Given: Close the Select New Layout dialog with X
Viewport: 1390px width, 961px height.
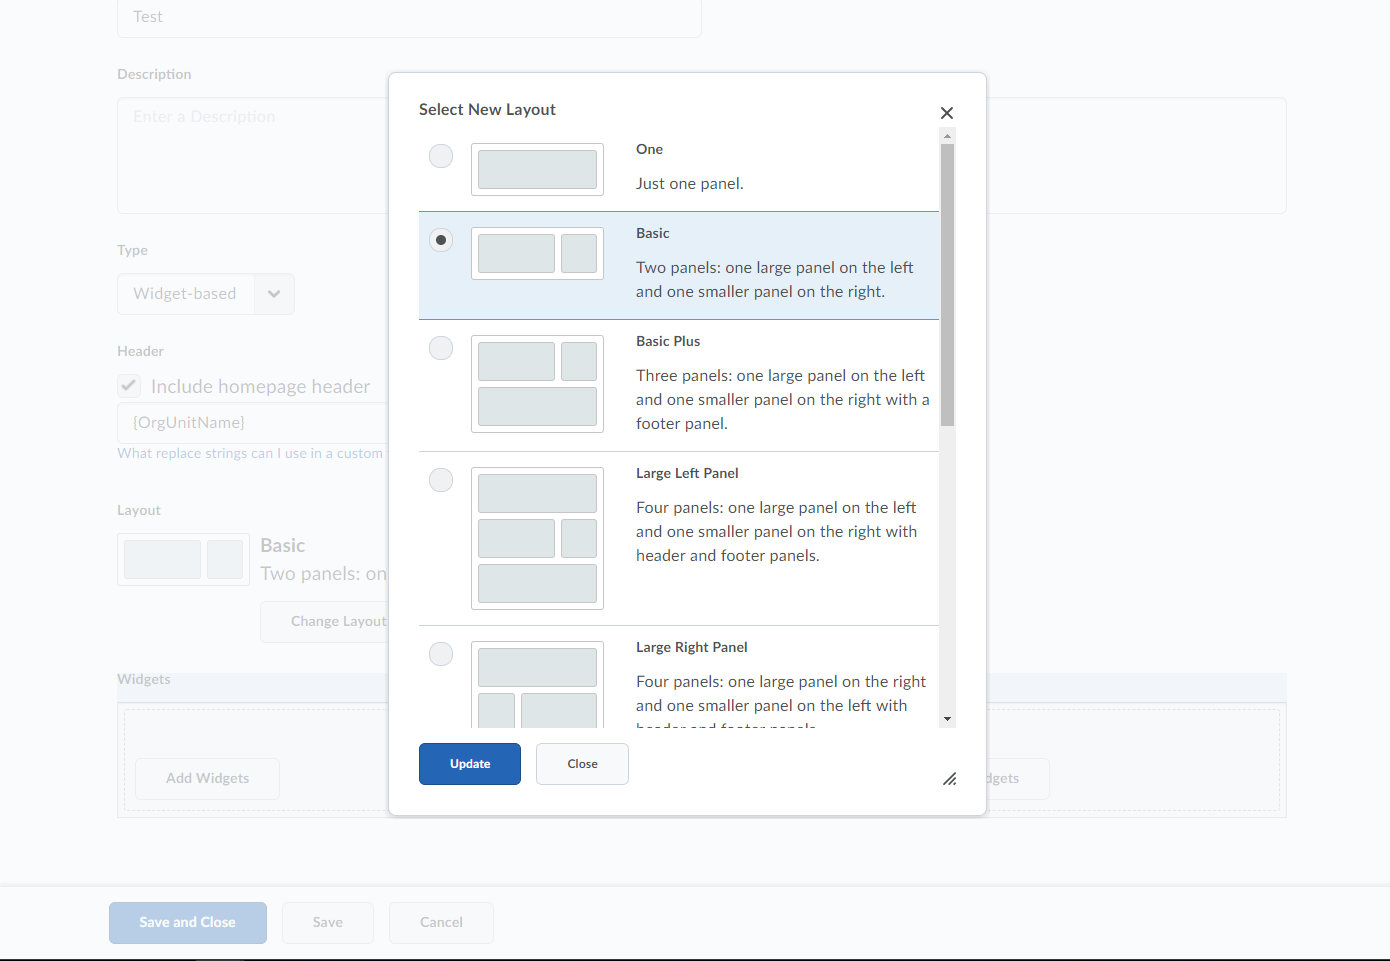Looking at the screenshot, I should pos(947,113).
